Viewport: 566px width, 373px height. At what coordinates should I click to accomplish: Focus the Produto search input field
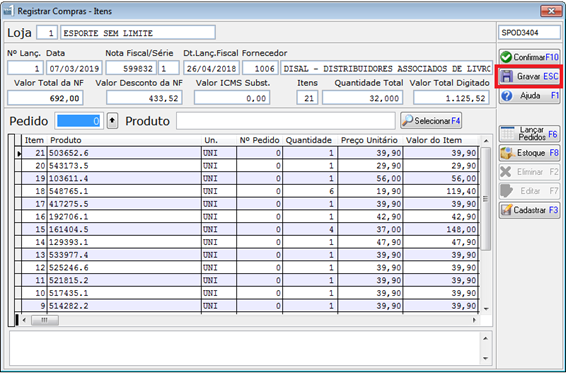(286, 121)
